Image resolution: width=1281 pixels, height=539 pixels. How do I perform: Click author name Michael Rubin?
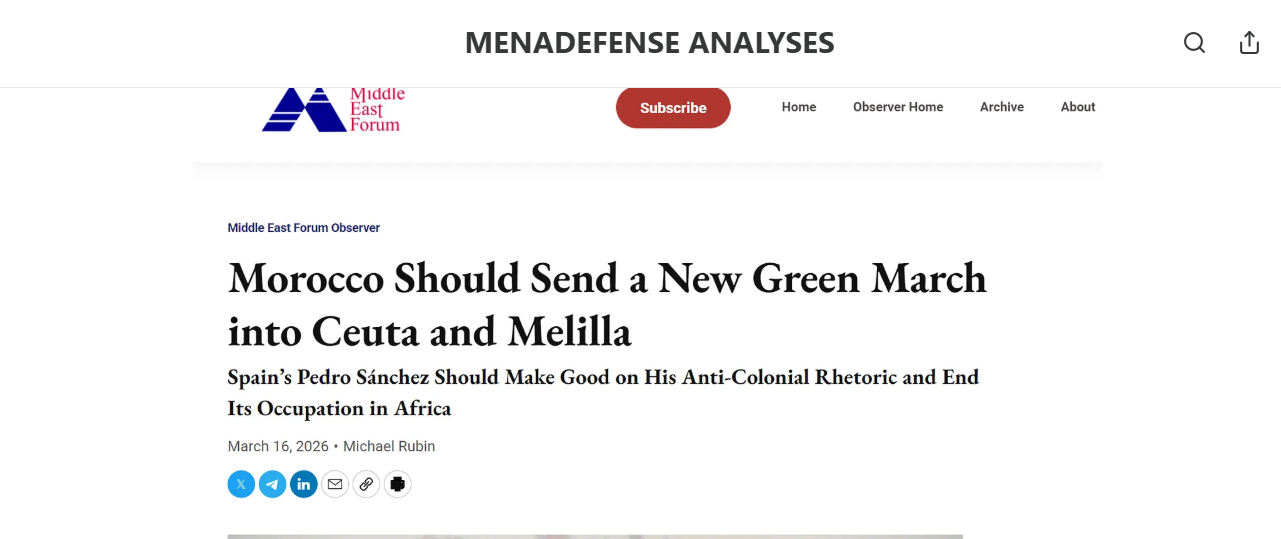tap(389, 446)
